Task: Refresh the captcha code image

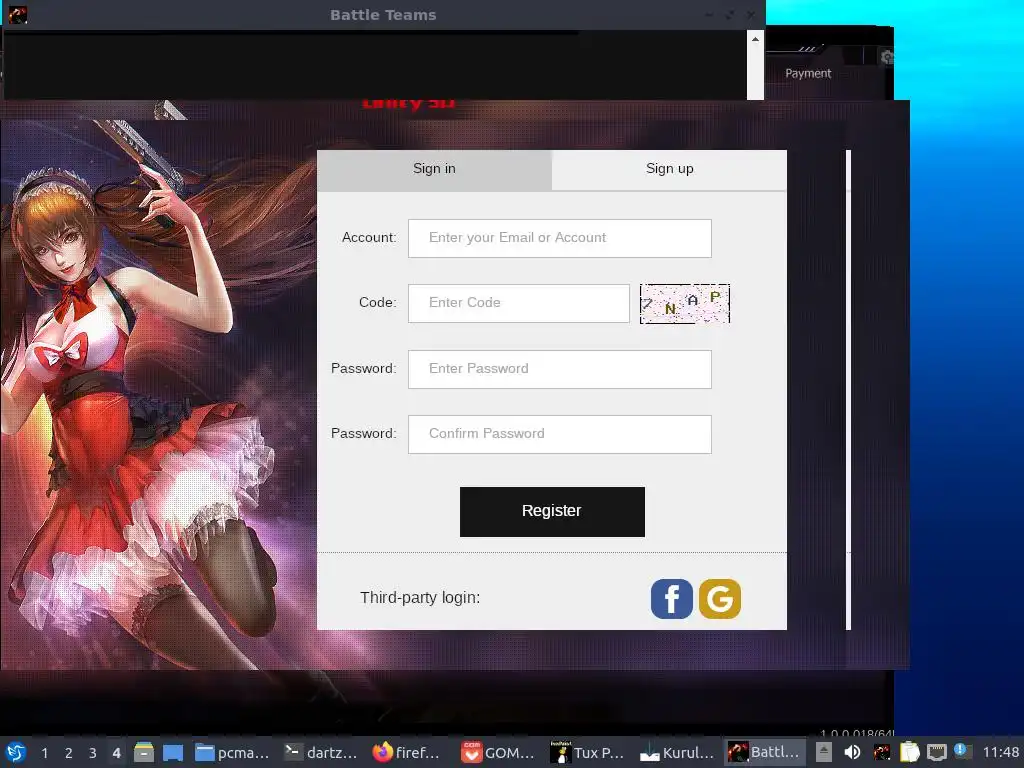Action: coord(684,304)
